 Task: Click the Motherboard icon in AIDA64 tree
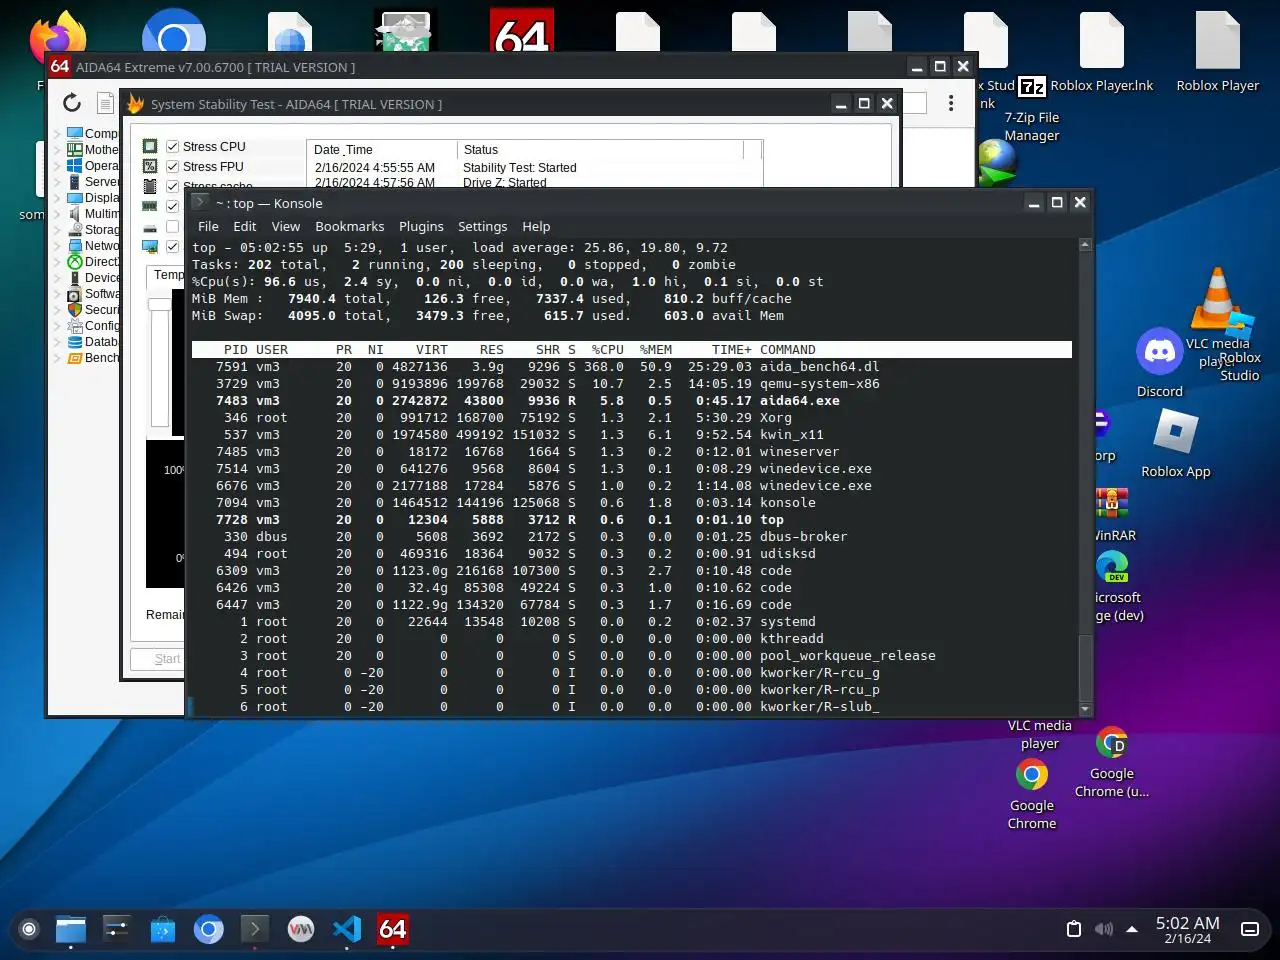coord(75,149)
